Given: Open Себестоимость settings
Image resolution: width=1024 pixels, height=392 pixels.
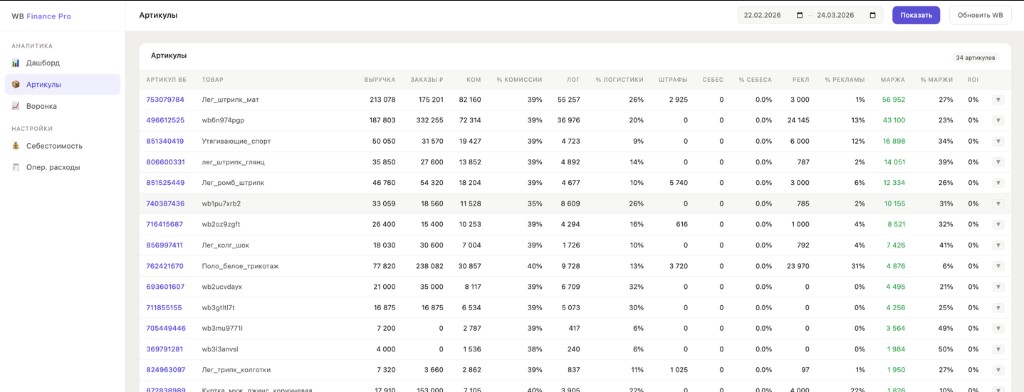Looking at the screenshot, I should pos(63,146).
